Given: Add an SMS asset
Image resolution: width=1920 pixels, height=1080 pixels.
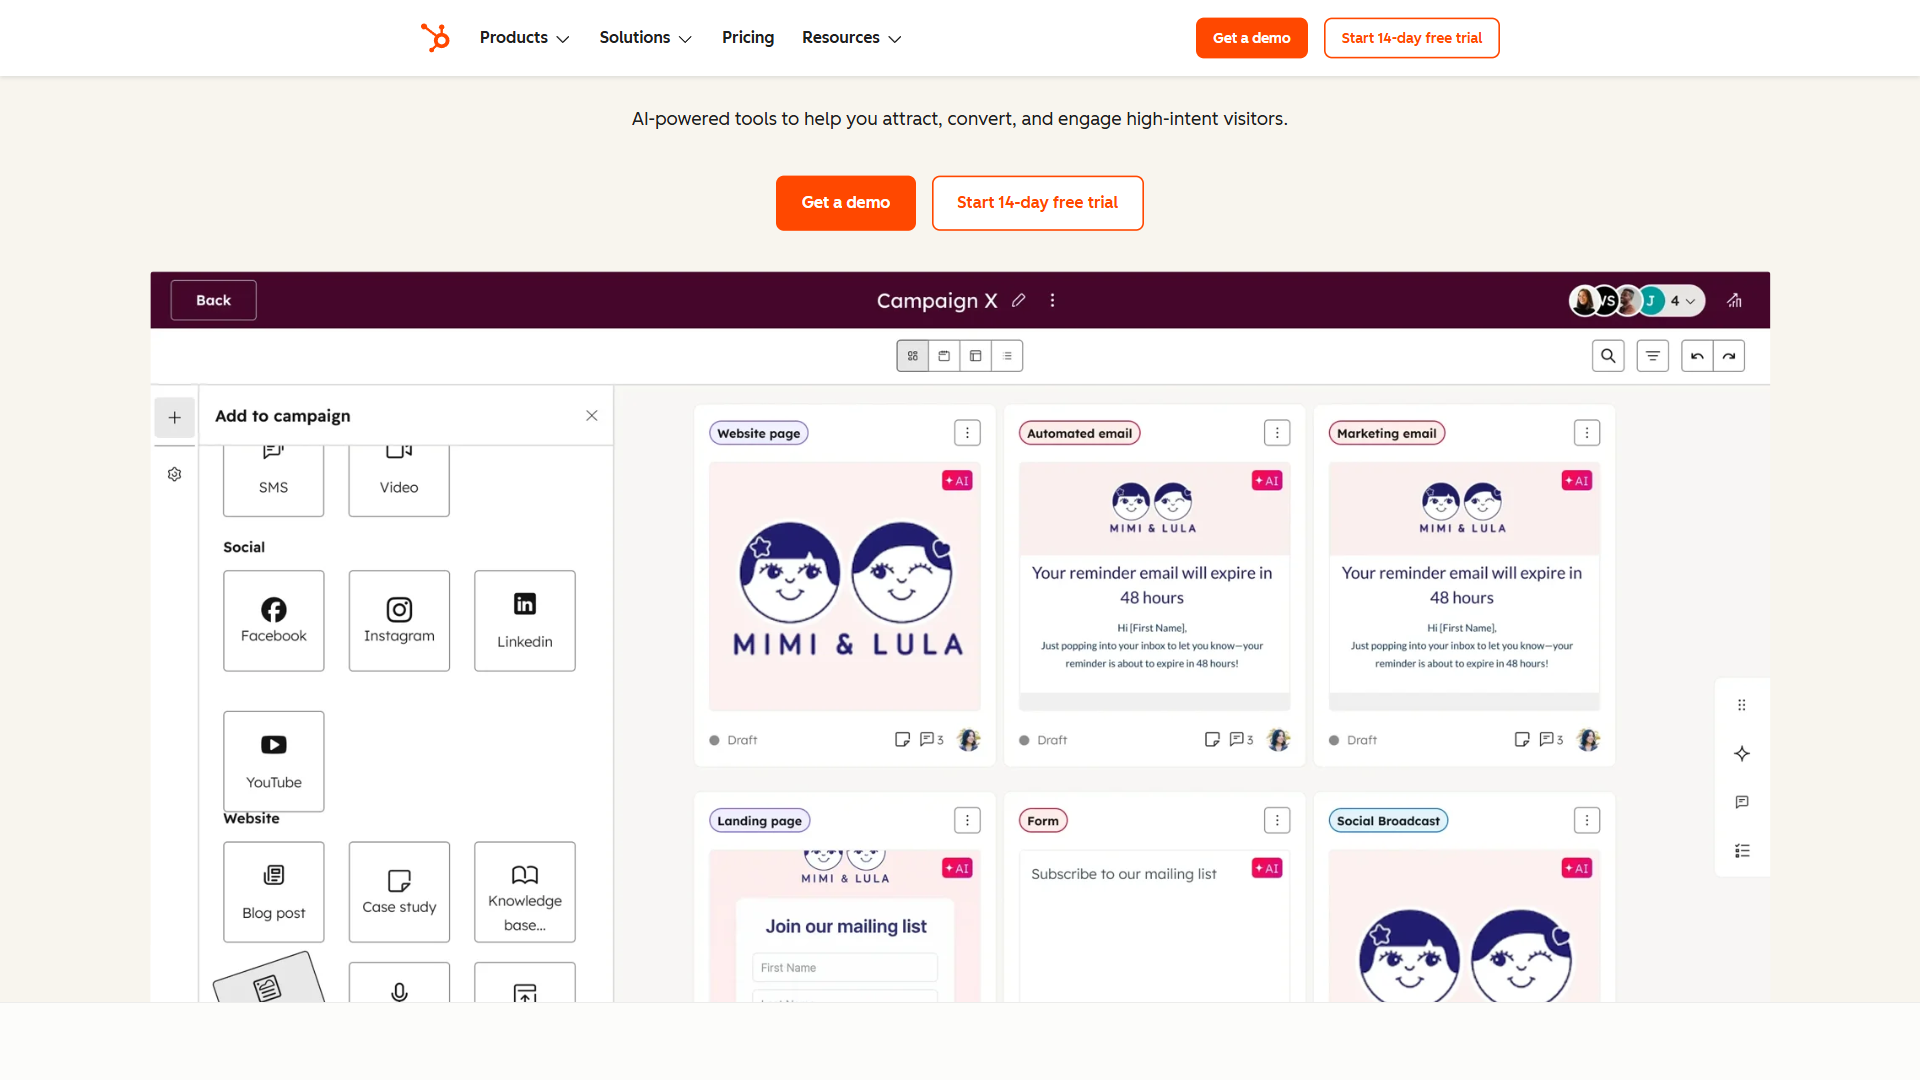Looking at the screenshot, I should 273,481.
